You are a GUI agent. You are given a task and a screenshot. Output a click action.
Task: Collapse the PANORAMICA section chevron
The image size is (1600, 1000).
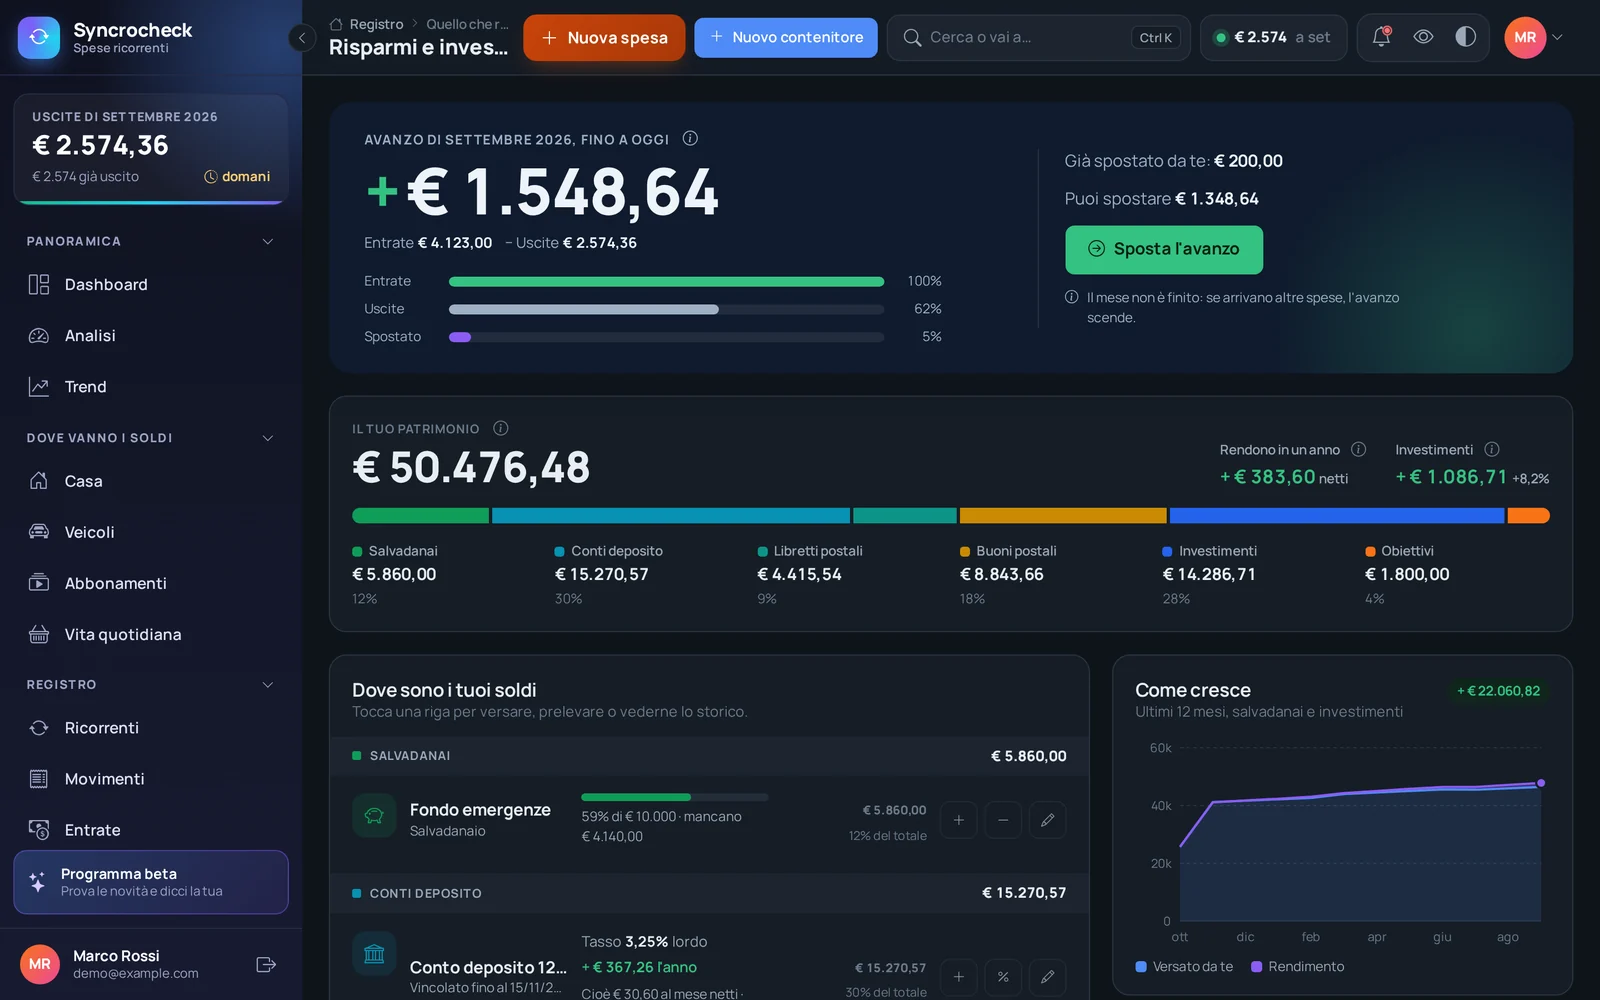pyautogui.click(x=268, y=241)
